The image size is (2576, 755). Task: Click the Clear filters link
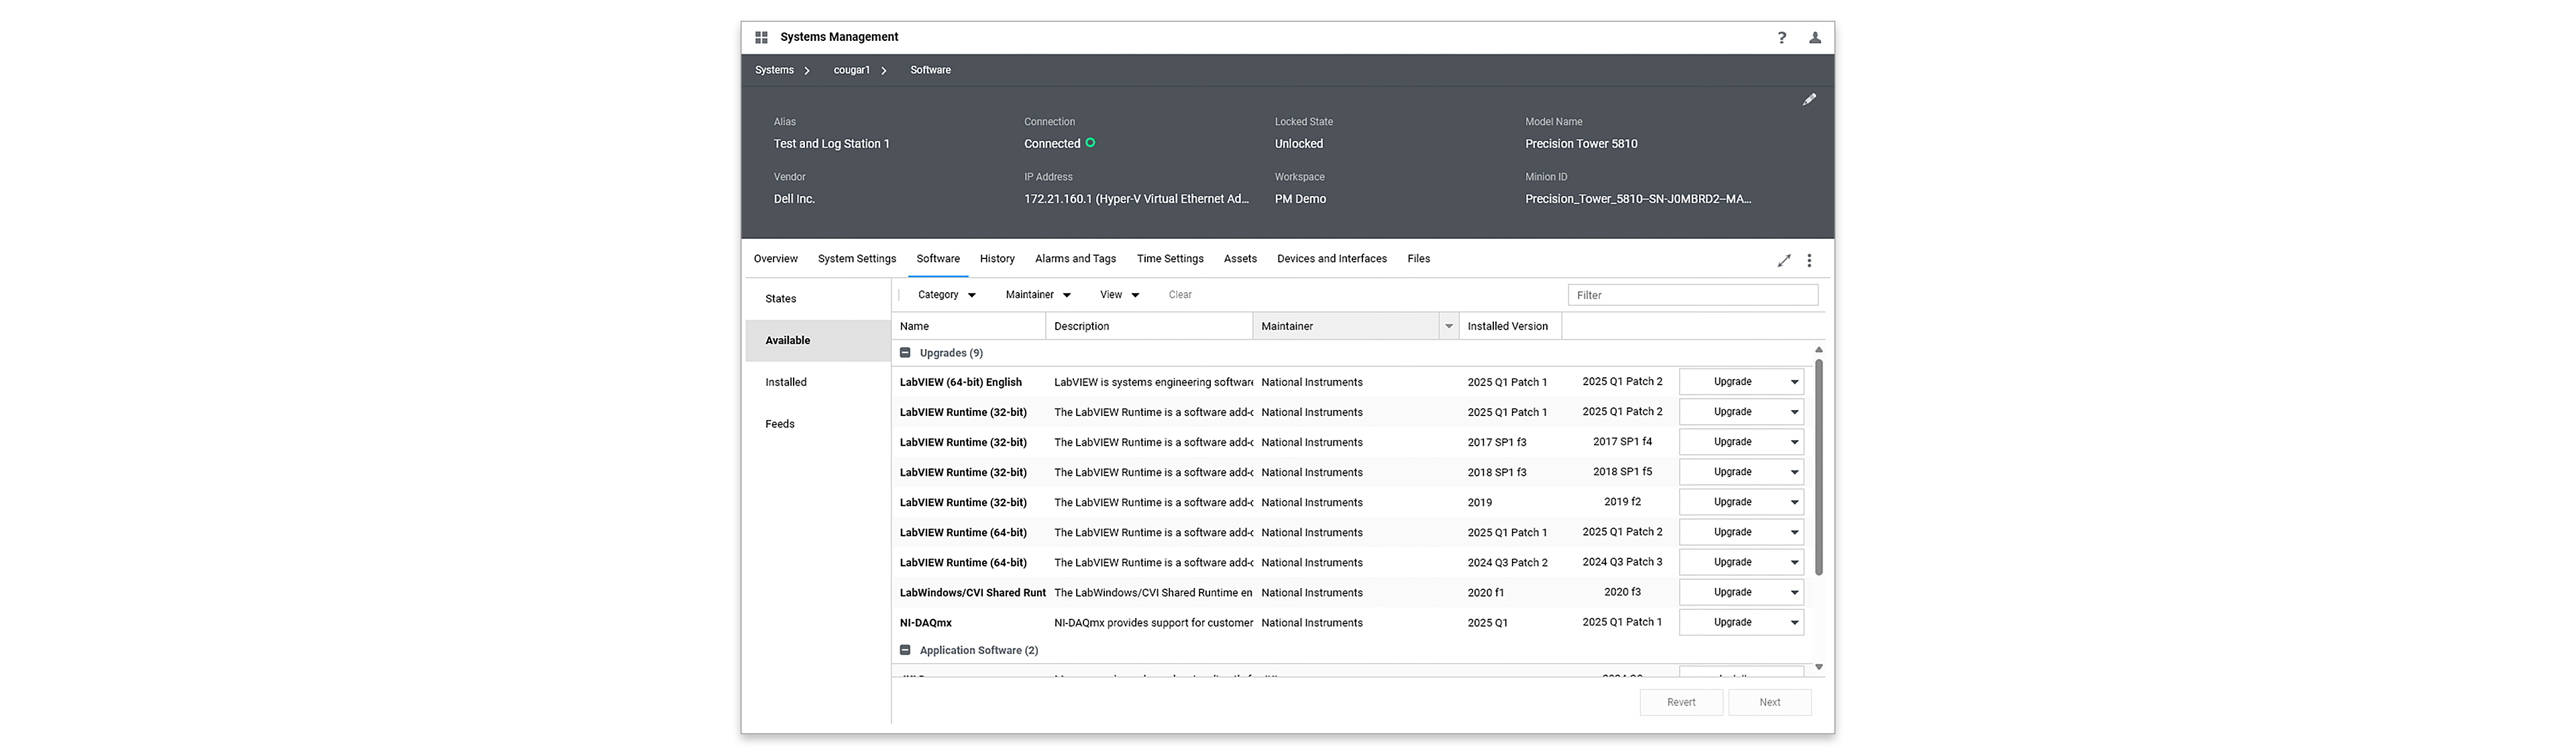(x=1180, y=295)
